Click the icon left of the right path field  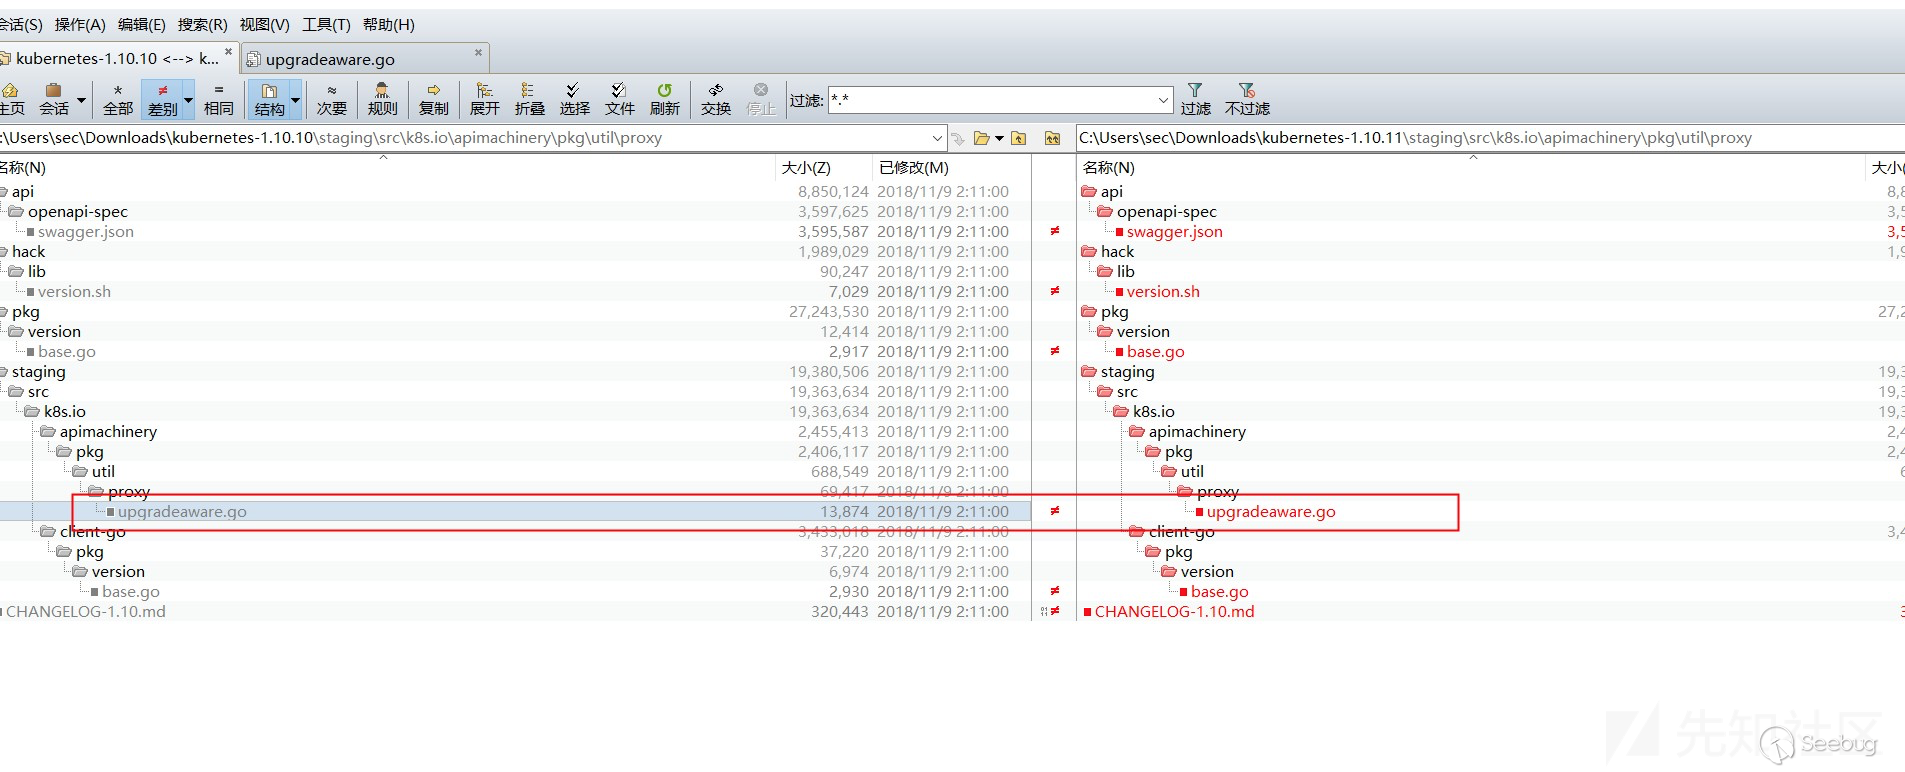[x=1052, y=138]
